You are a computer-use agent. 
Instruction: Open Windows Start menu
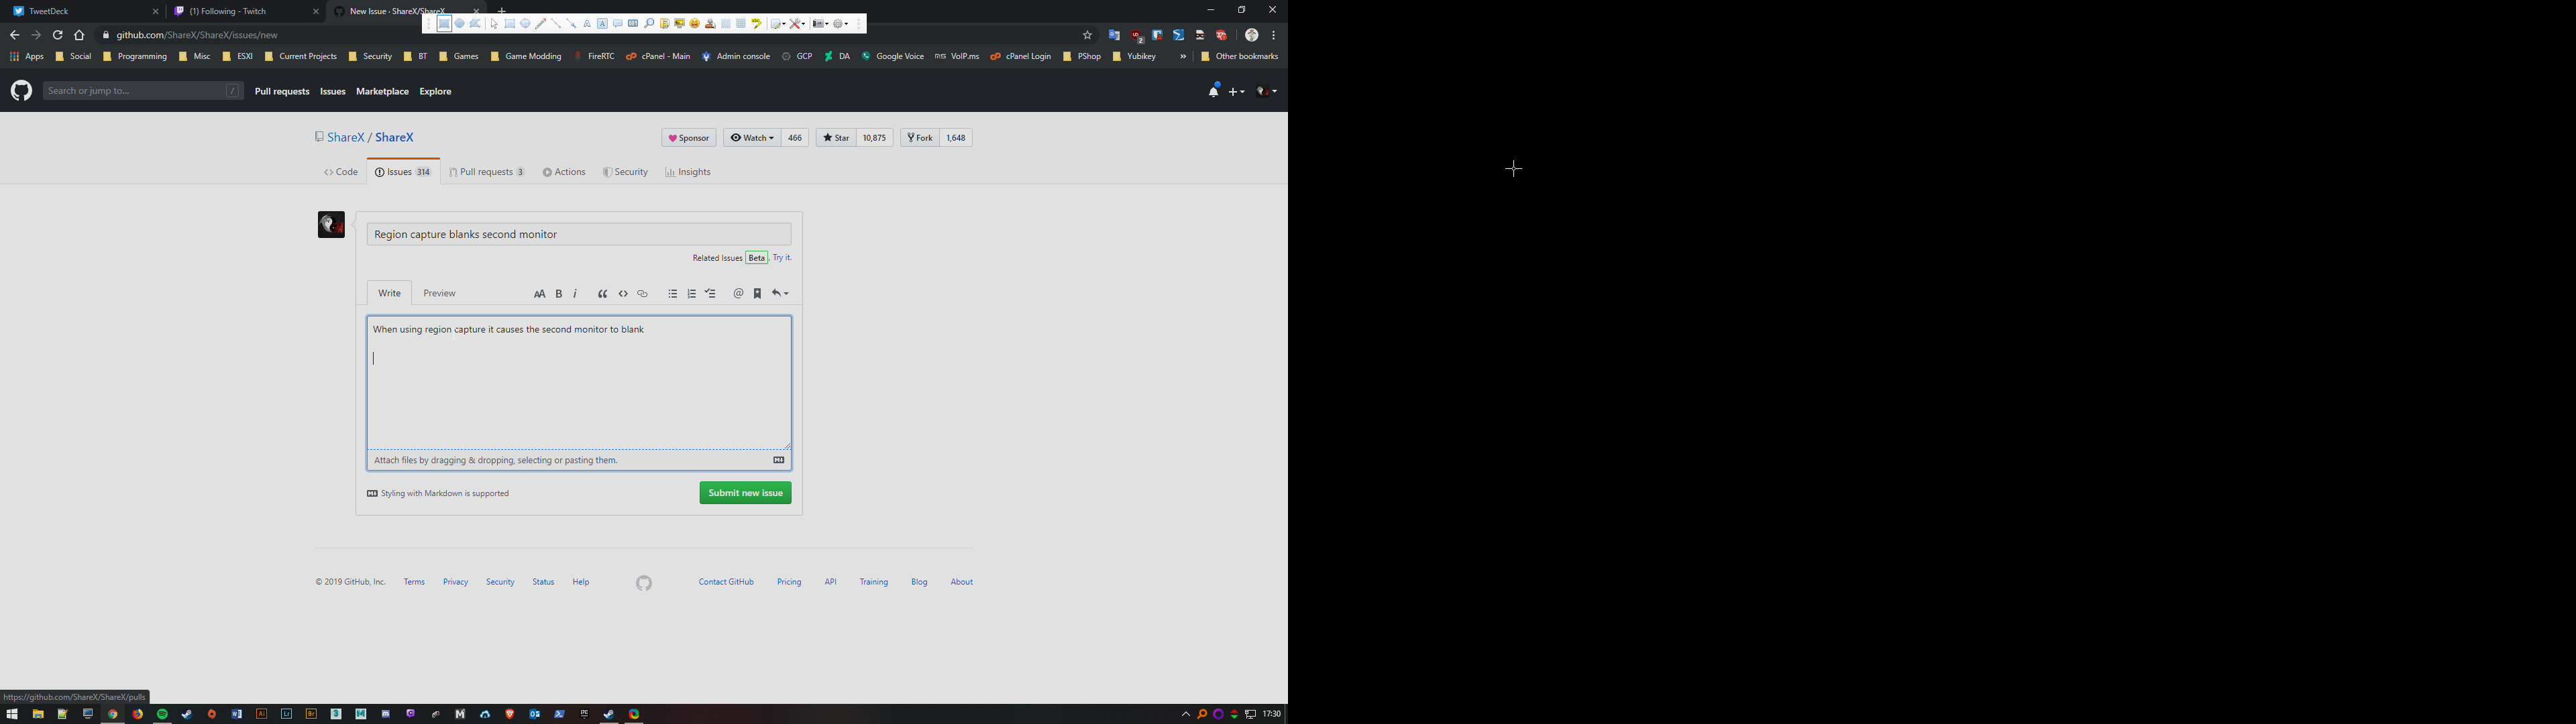click(12, 714)
